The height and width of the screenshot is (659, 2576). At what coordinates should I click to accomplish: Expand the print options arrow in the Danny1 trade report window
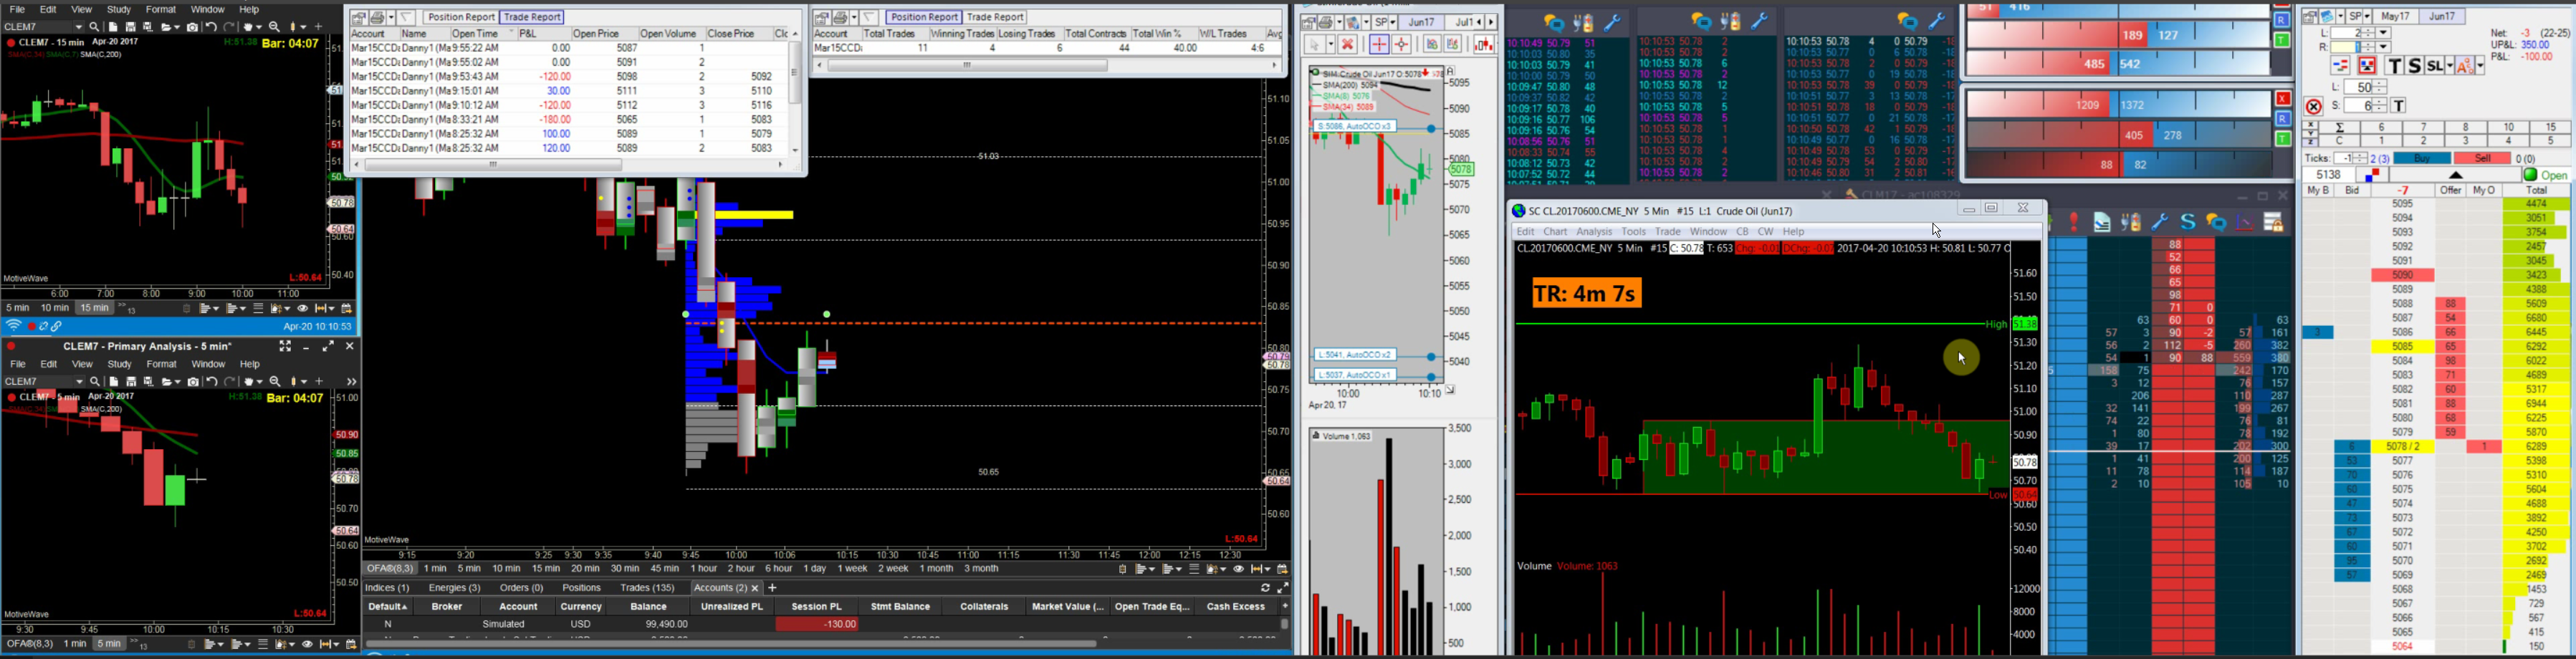pos(391,18)
